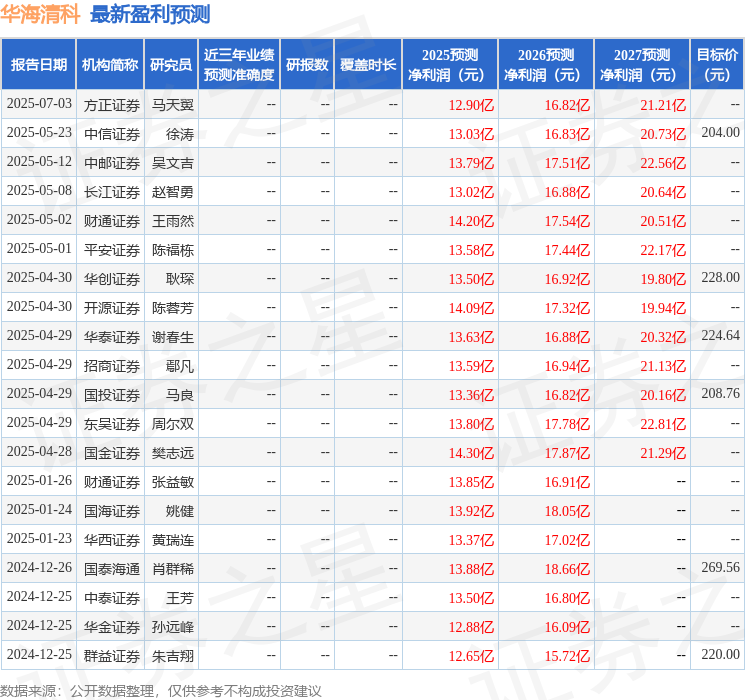
Task: Click the 研究员 column header
Action: [171, 65]
